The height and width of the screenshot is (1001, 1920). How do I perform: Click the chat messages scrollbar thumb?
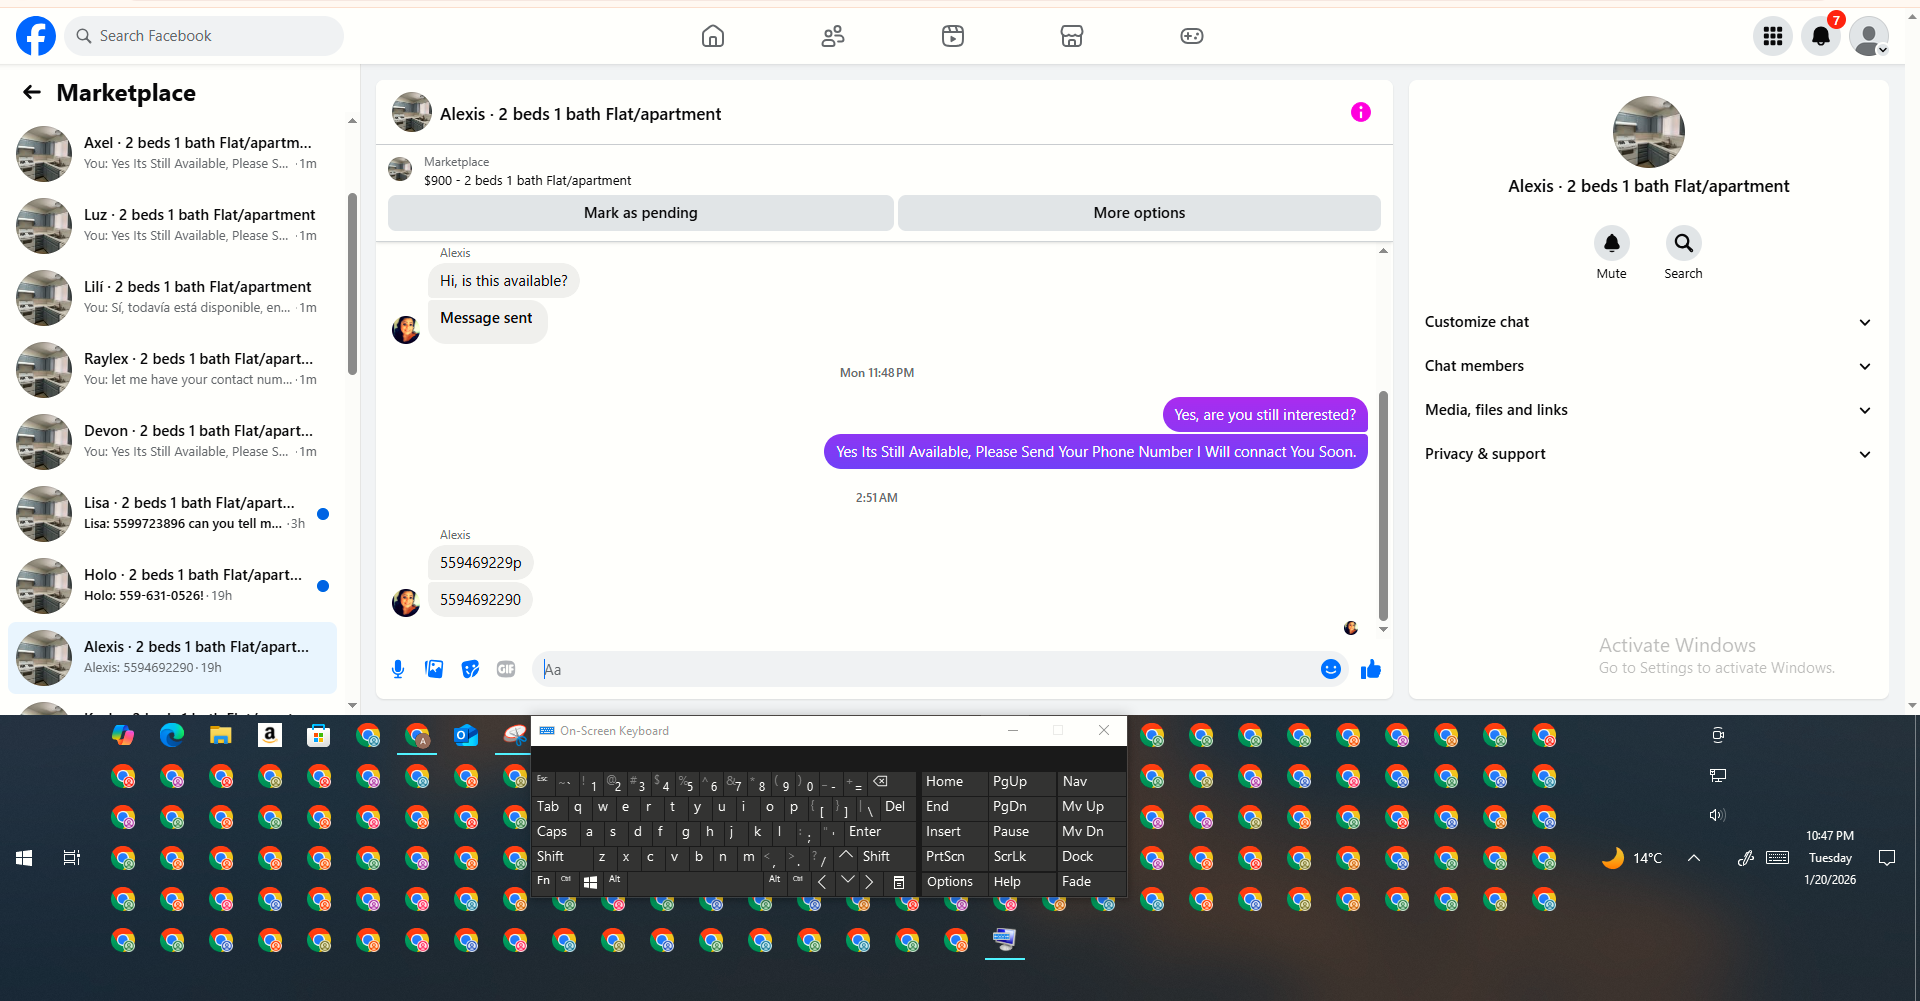pos(1383,505)
